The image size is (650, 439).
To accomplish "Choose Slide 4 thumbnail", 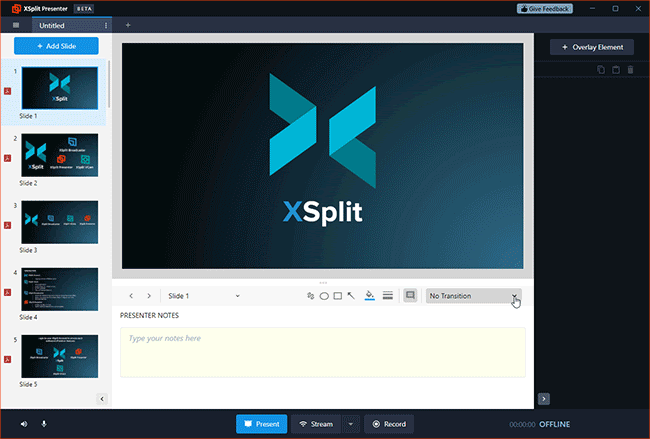I will coord(60,289).
